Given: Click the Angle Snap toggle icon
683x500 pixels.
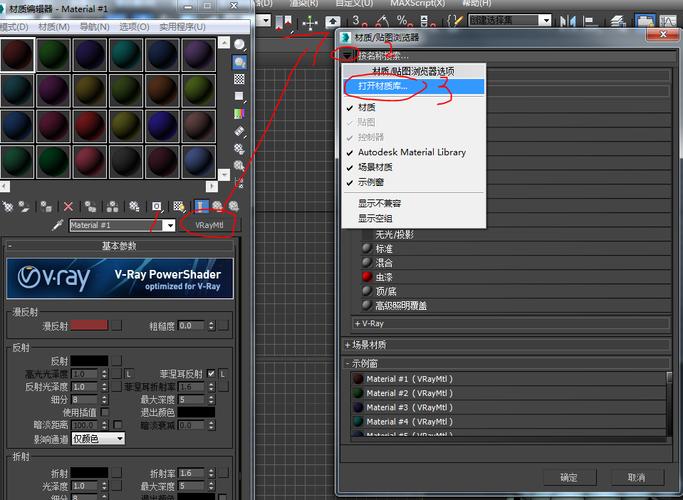Looking at the screenshot, I should 383,21.
